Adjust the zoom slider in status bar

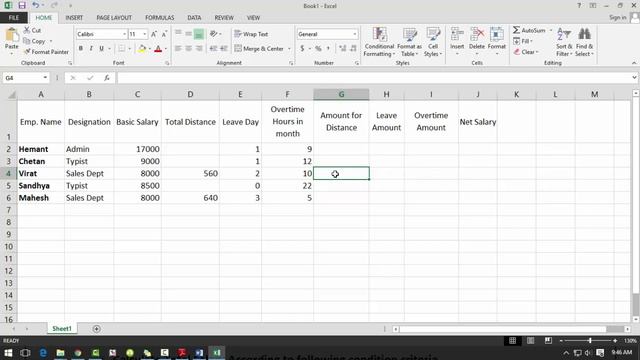coord(590,340)
